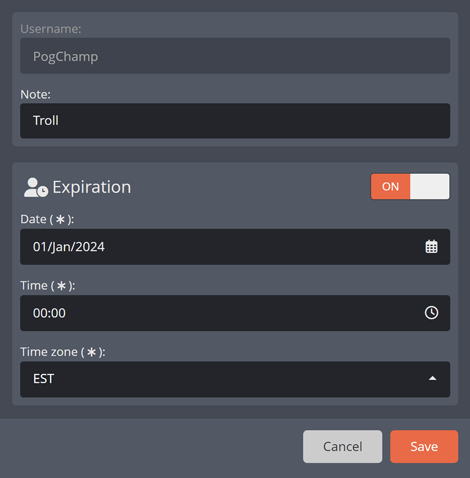The width and height of the screenshot is (470, 478).
Task: Click the Date required label
Action: [47, 219]
